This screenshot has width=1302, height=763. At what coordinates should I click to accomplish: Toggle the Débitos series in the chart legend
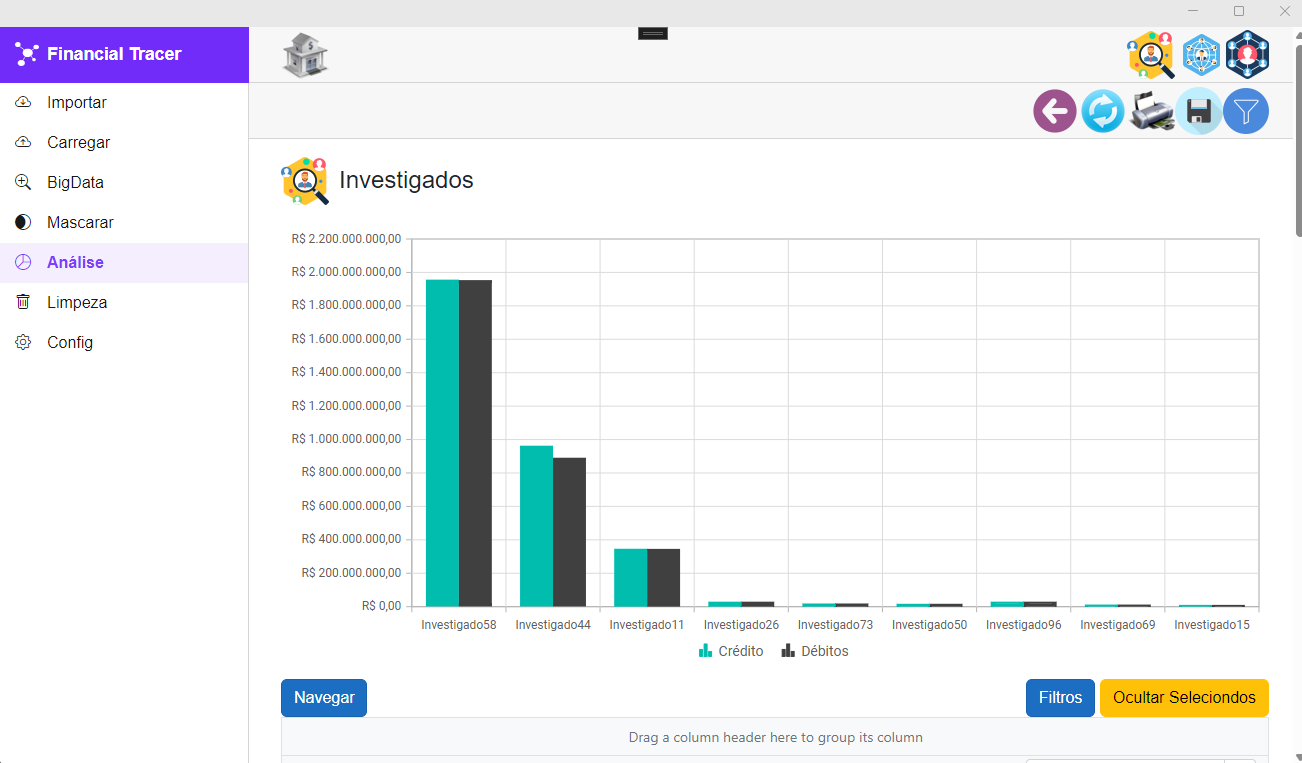(x=815, y=651)
